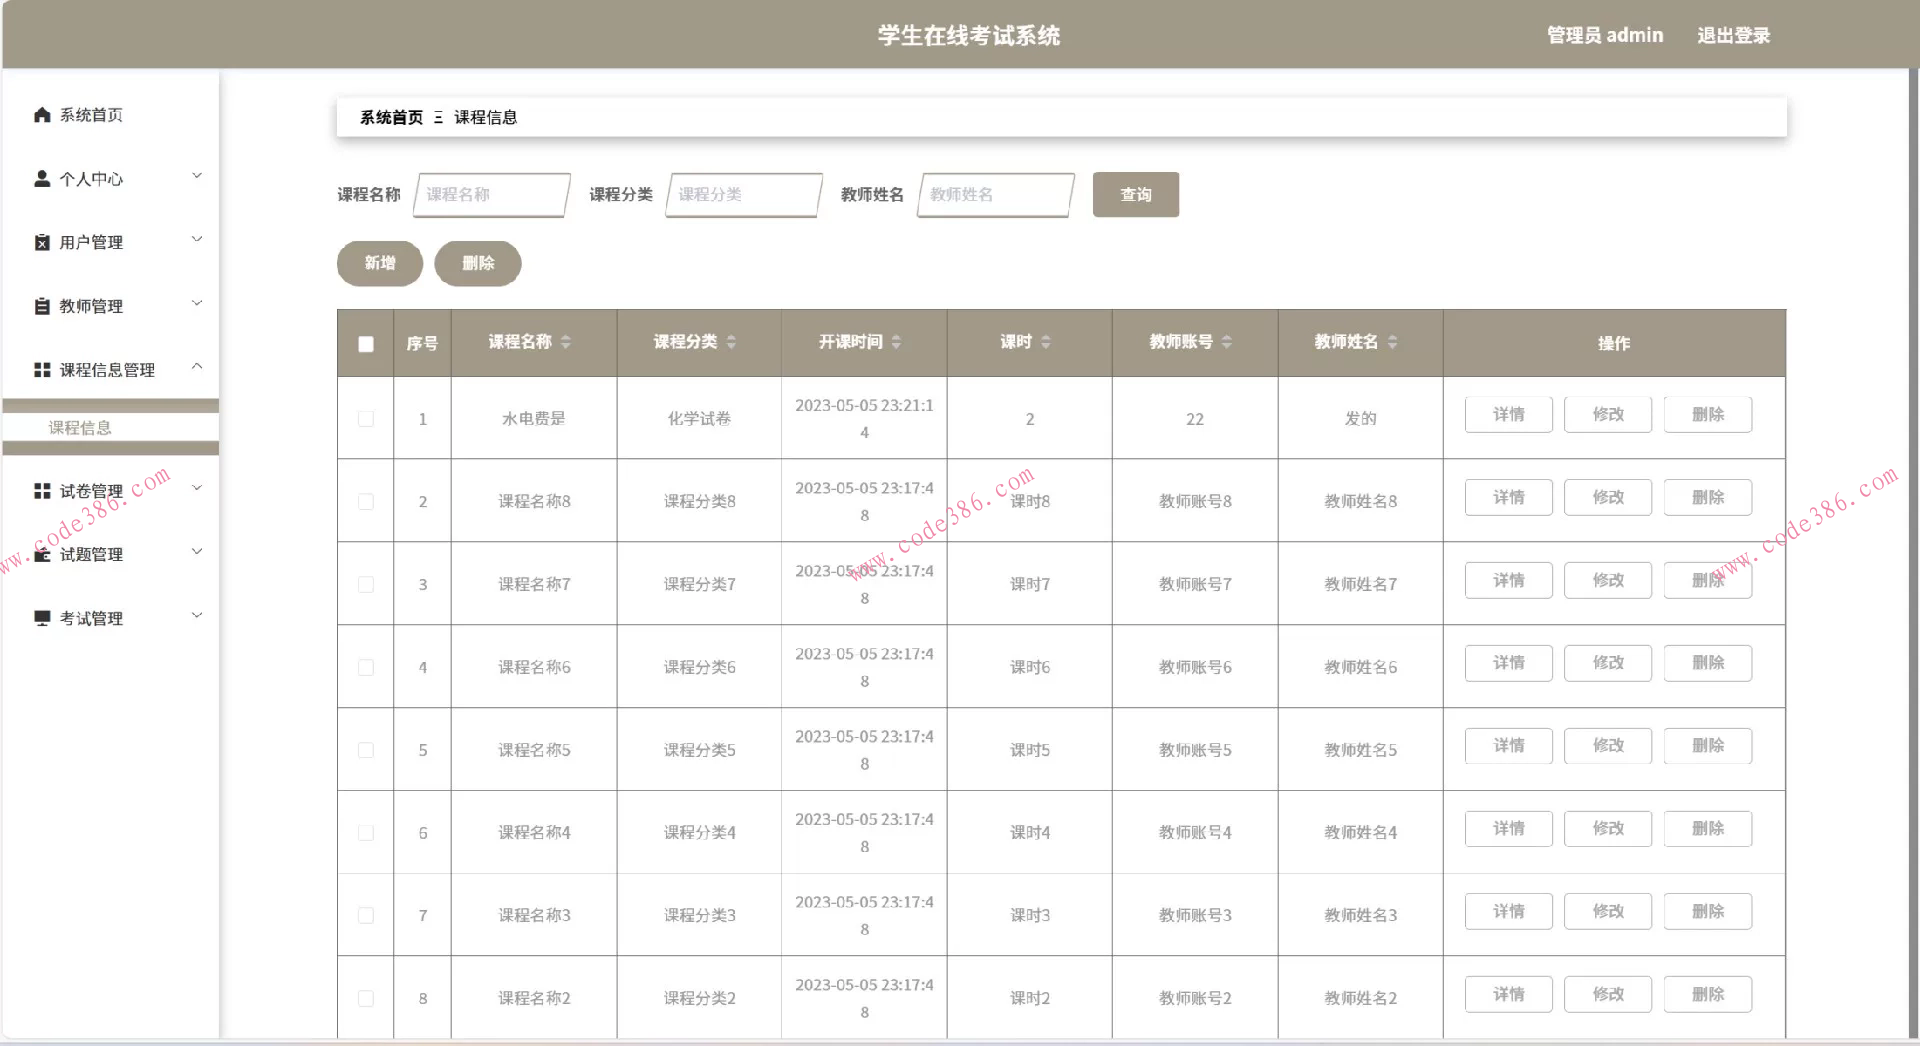Click inside the 课程名称 input field
Image resolution: width=1920 pixels, height=1046 pixels.
[x=491, y=194]
